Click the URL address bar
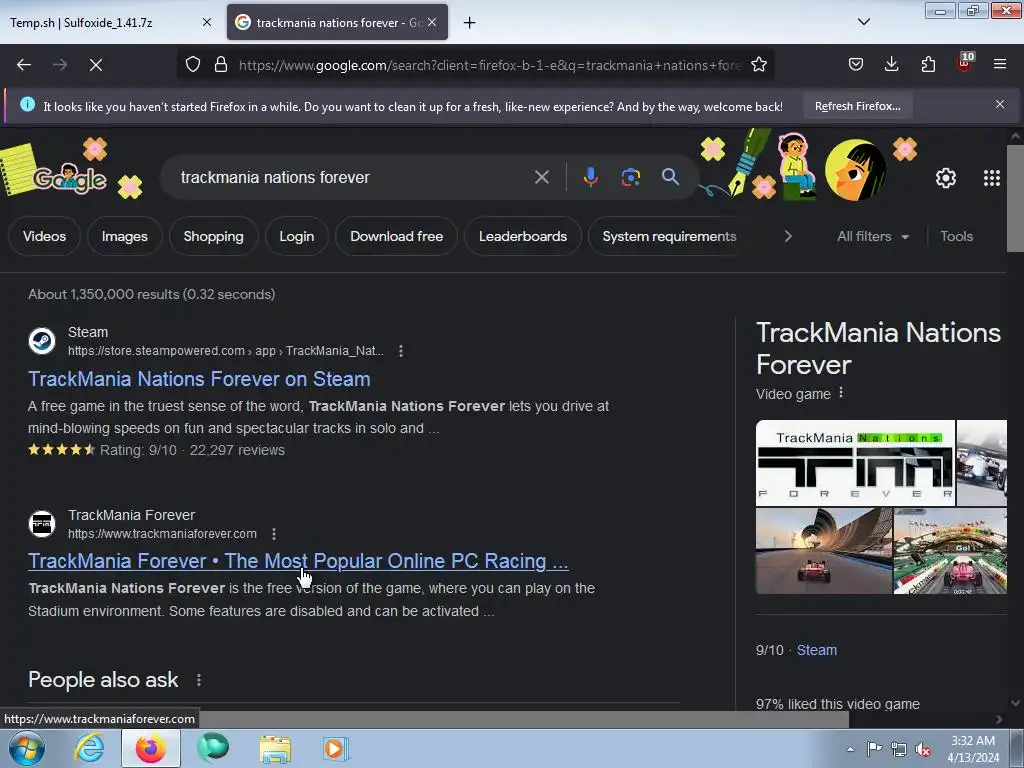1024x768 pixels. [x=490, y=65]
